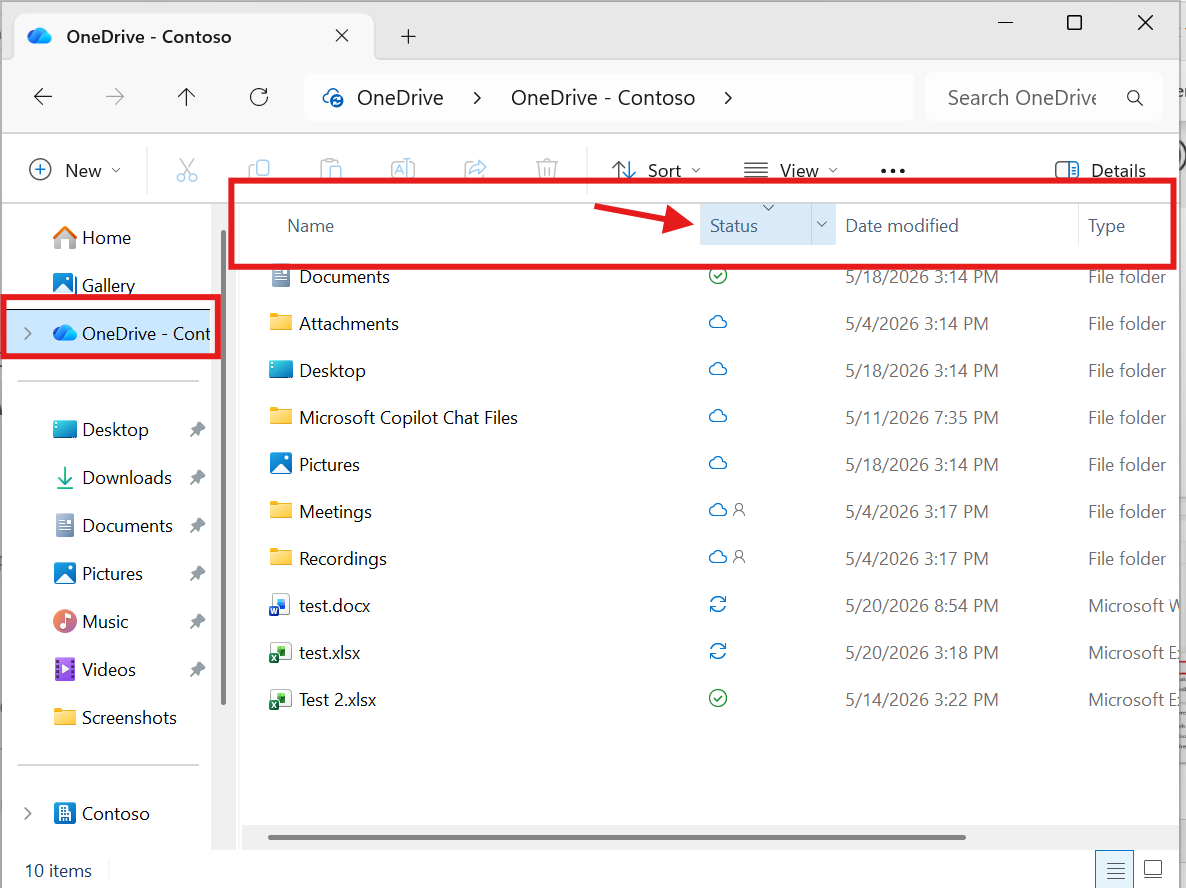Open the Status column filter dropdown
Viewport: 1186px width, 888px height.
click(x=822, y=225)
